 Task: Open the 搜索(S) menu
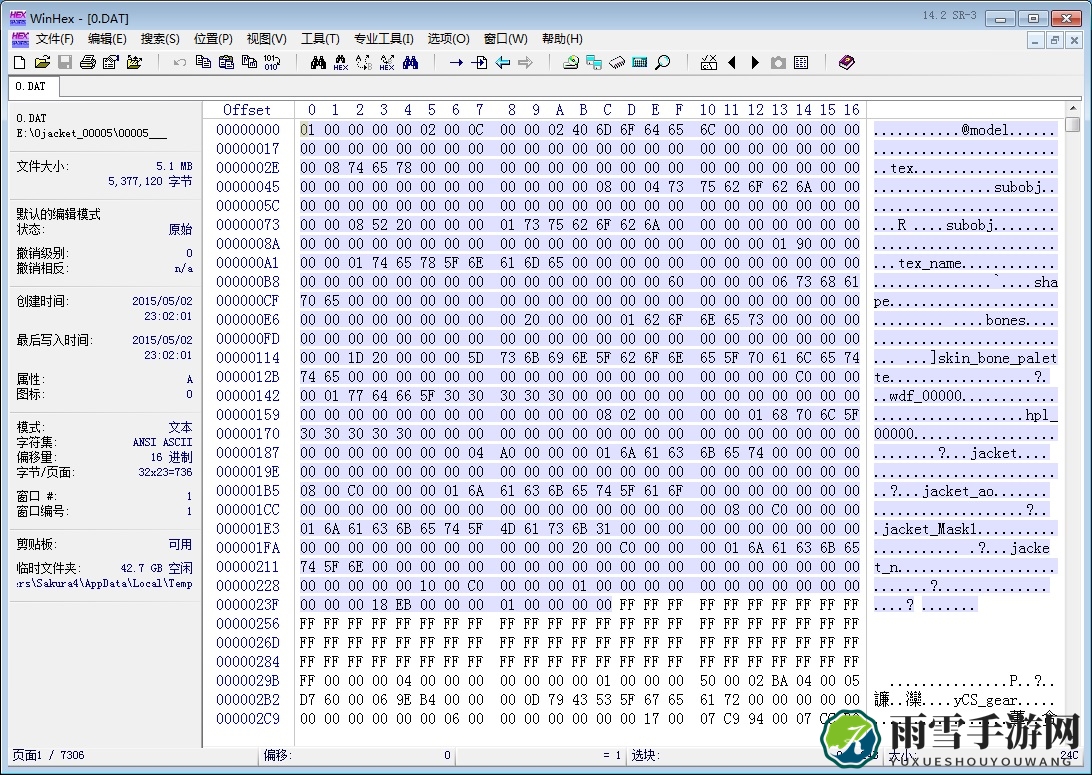(x=160, y=39)
